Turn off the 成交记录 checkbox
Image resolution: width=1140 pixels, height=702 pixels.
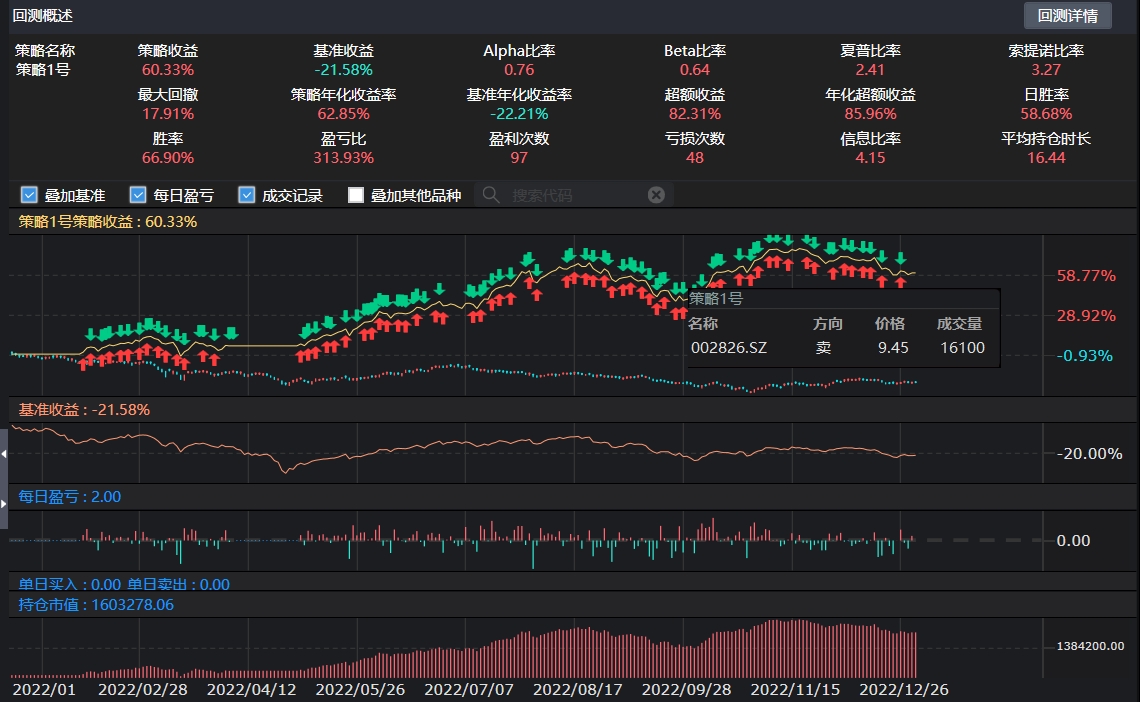pyautogui.click(x=246, y=195)
